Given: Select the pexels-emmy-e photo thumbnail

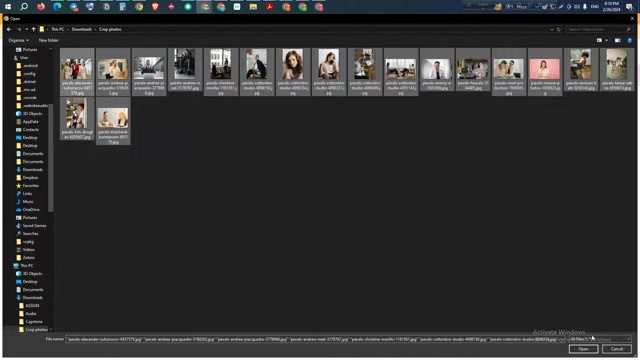Looking at the screenshot, I should coord(437,70).
